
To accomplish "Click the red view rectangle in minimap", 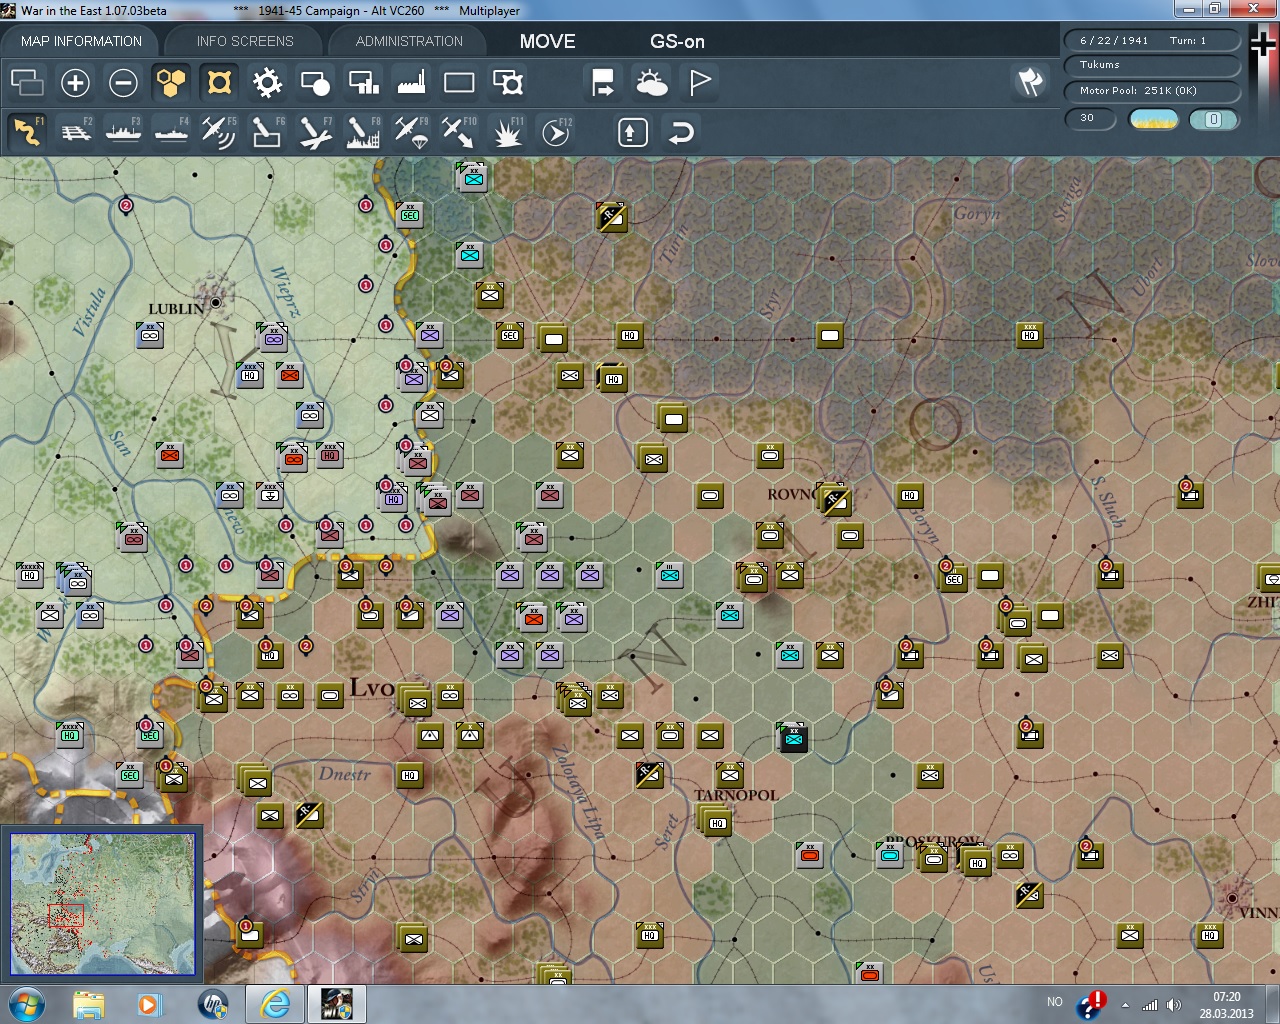I will coord(66,915).
